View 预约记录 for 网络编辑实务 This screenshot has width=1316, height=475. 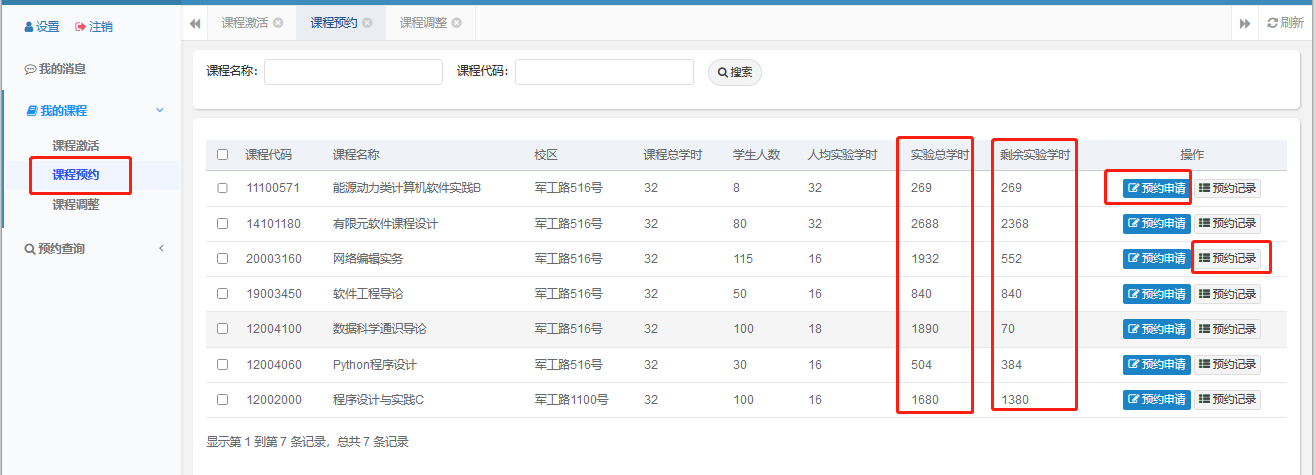[1227, 258]
